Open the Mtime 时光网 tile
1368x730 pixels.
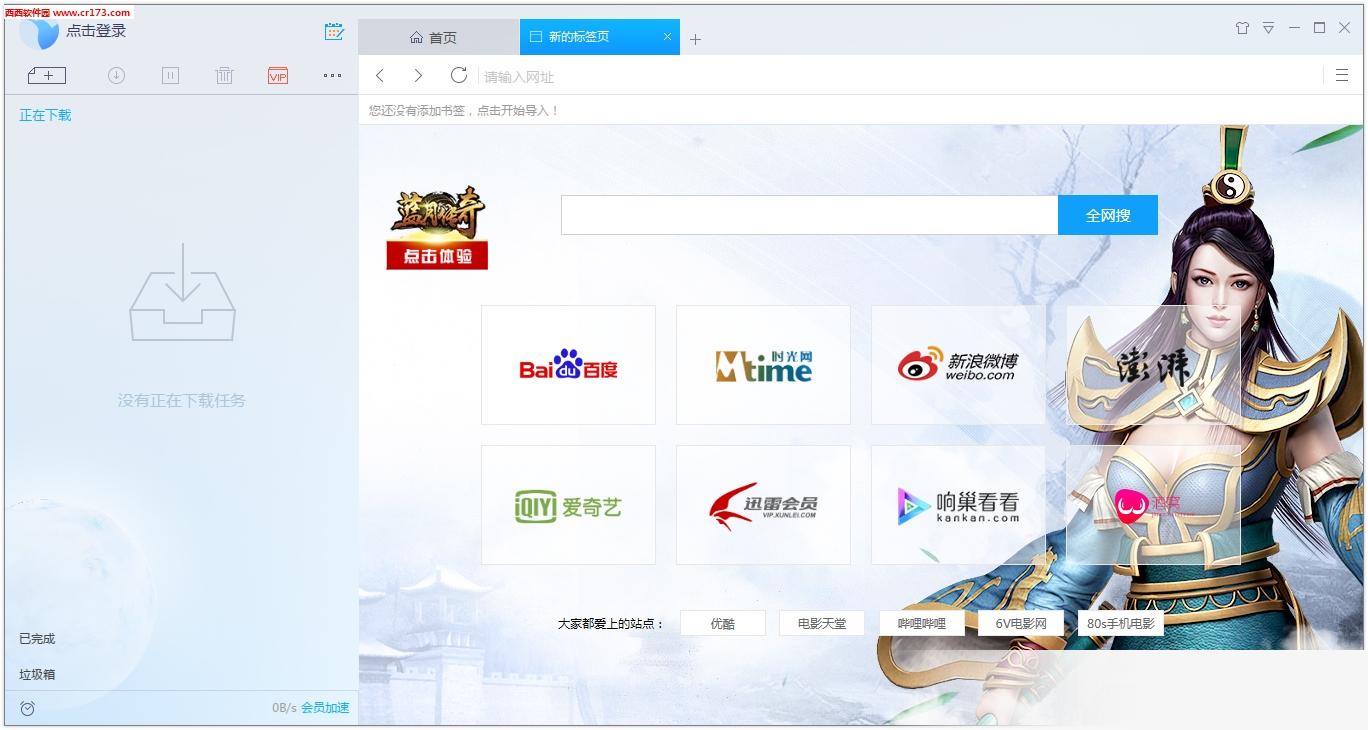click(763, 365)
